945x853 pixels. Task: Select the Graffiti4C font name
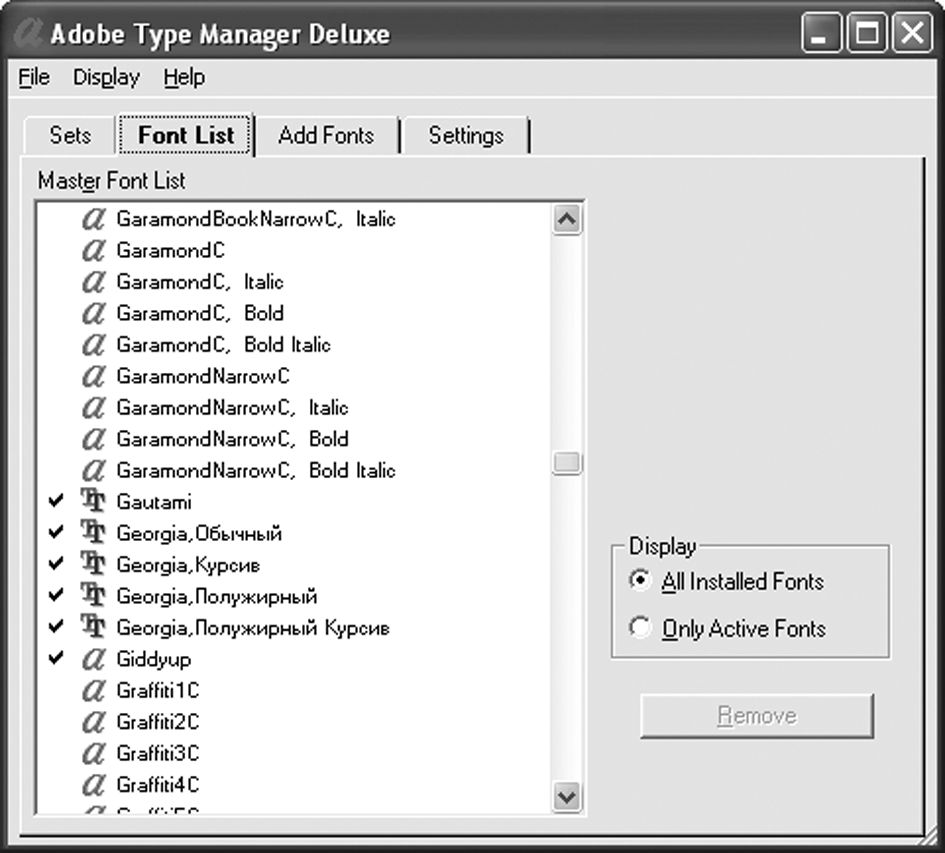pos(158,784)
